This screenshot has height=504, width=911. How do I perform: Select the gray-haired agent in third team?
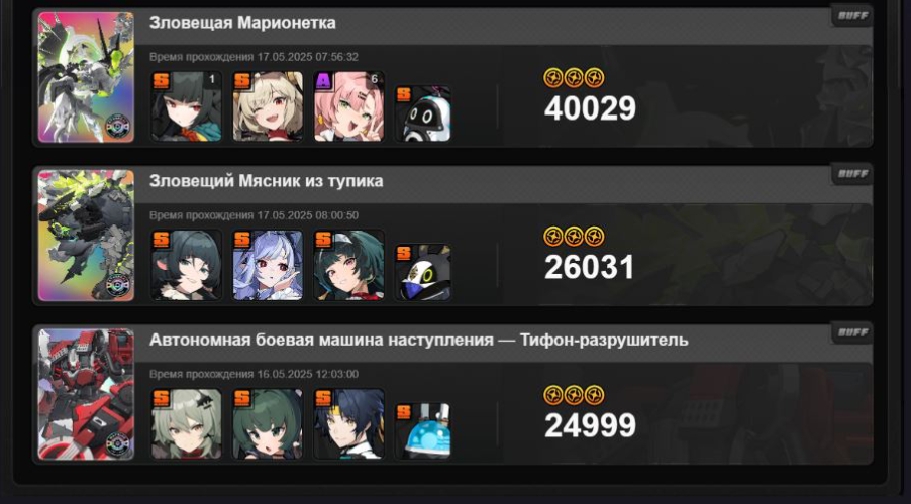(186, 424)
